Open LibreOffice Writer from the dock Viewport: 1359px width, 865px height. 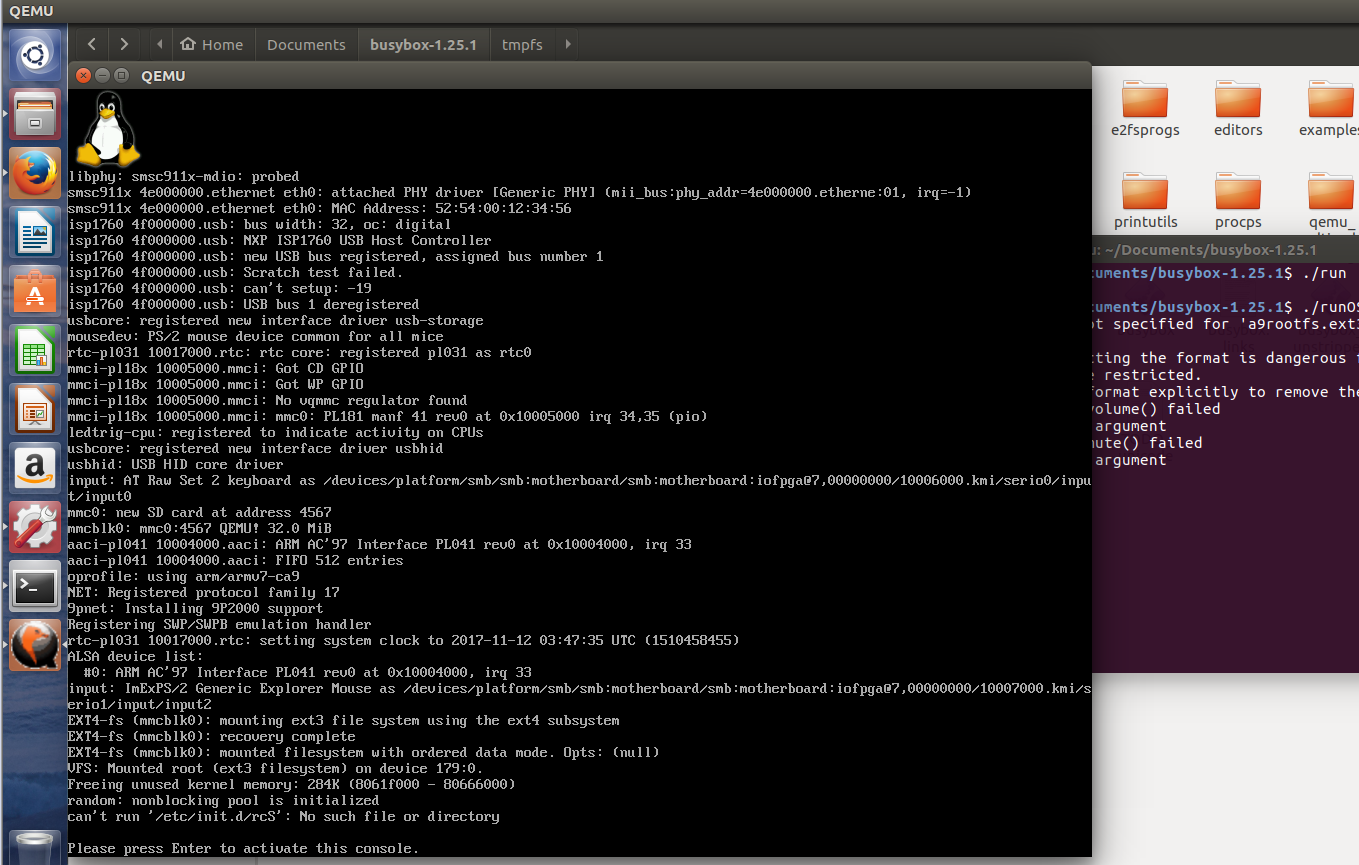point(36,232)
